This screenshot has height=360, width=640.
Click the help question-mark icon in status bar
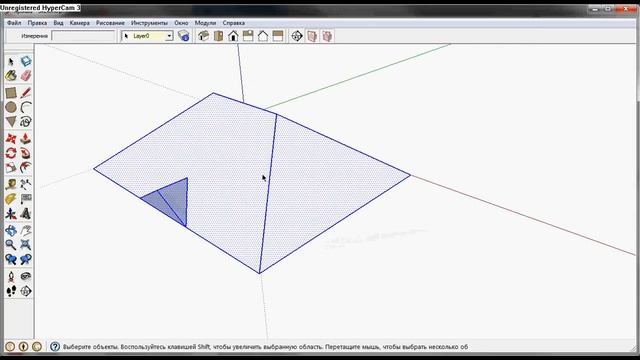55,347
